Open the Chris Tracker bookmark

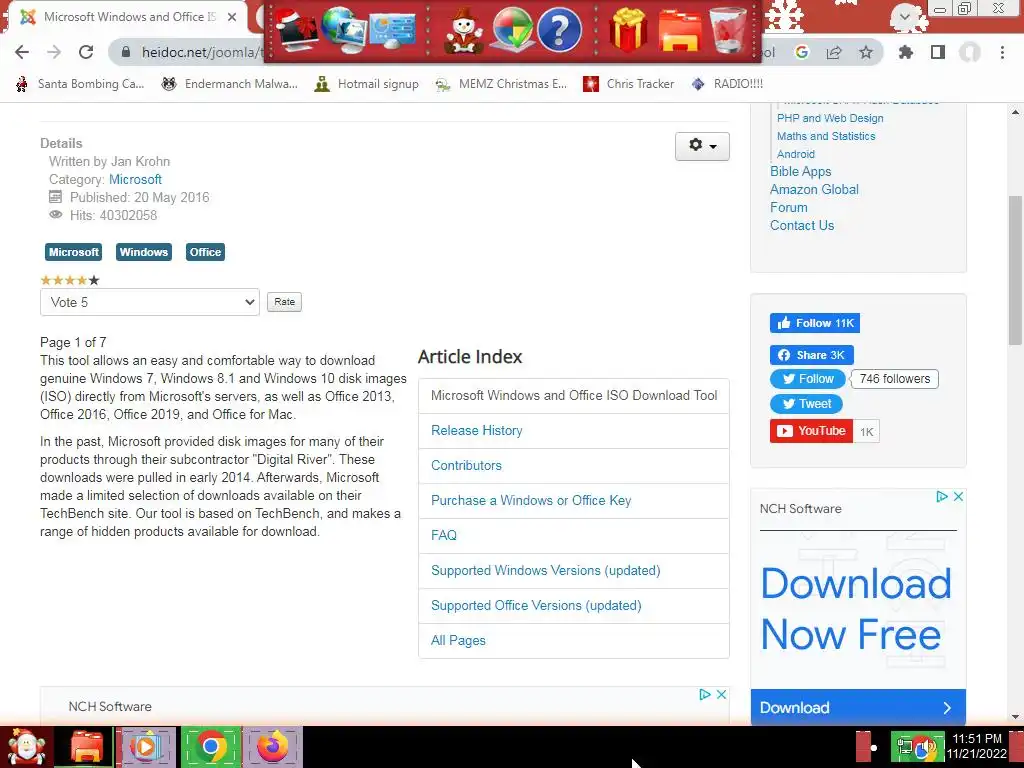pos(628,84)
